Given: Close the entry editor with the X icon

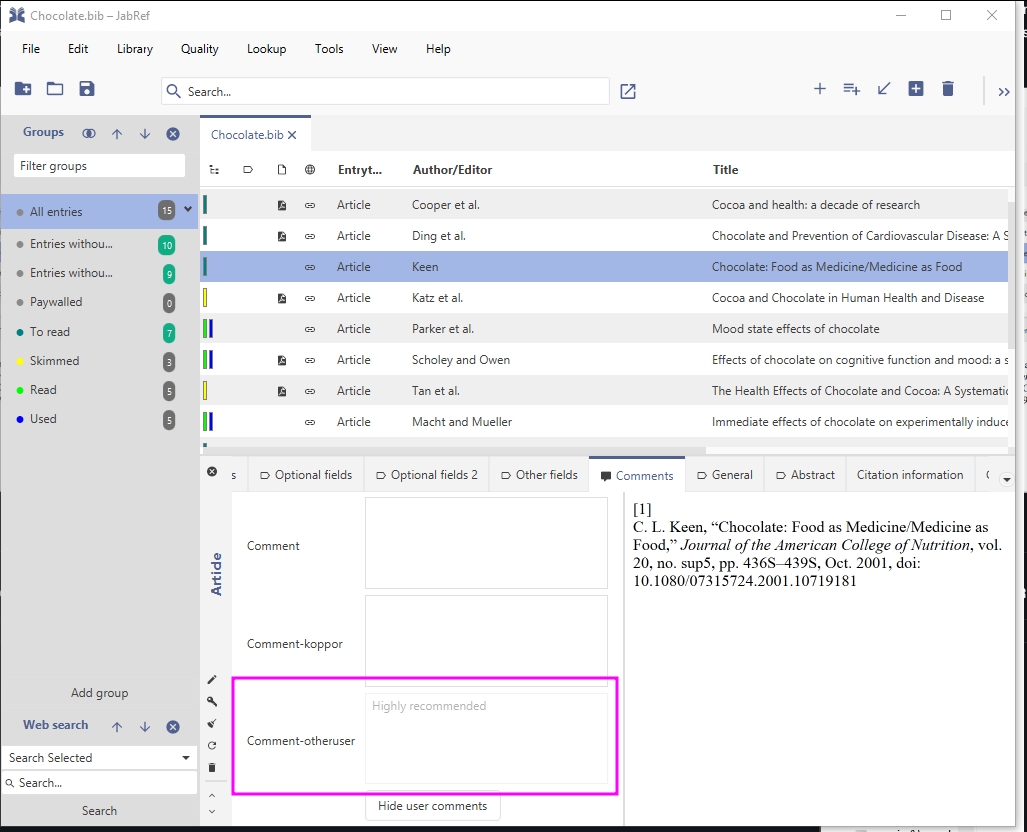Looking at the screenshot, I should coord(212,471).
